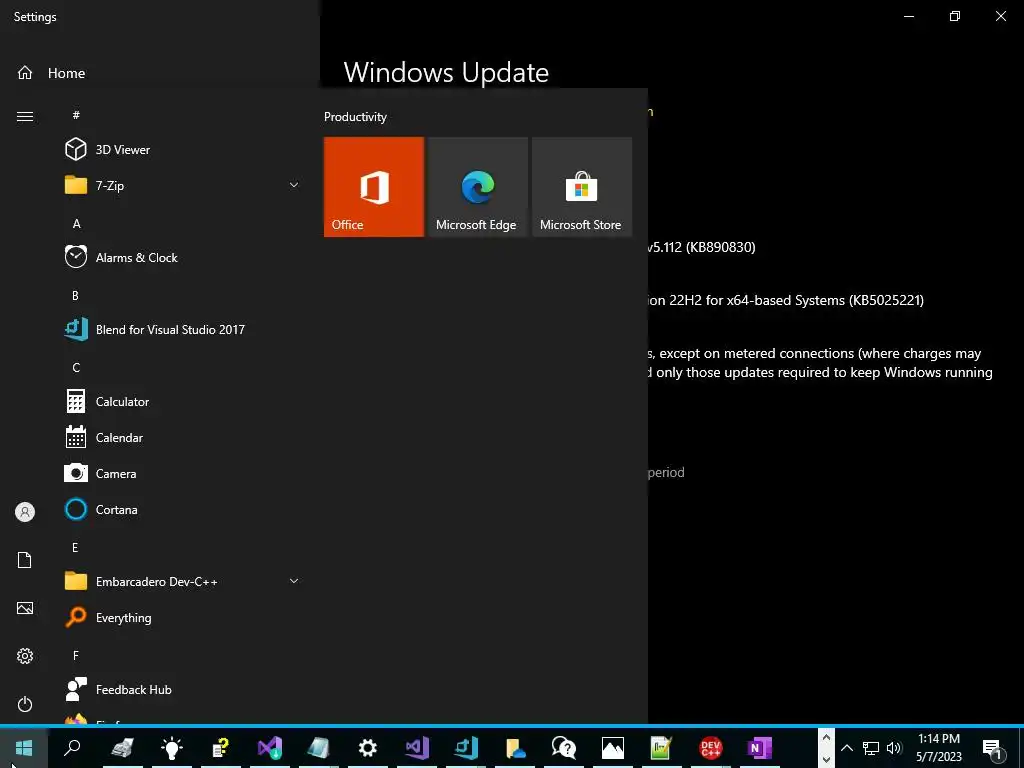Open the Get Help chat taskbar icon
The image size is (1024, 768).
pyautogui.click(x=564, y=748)
